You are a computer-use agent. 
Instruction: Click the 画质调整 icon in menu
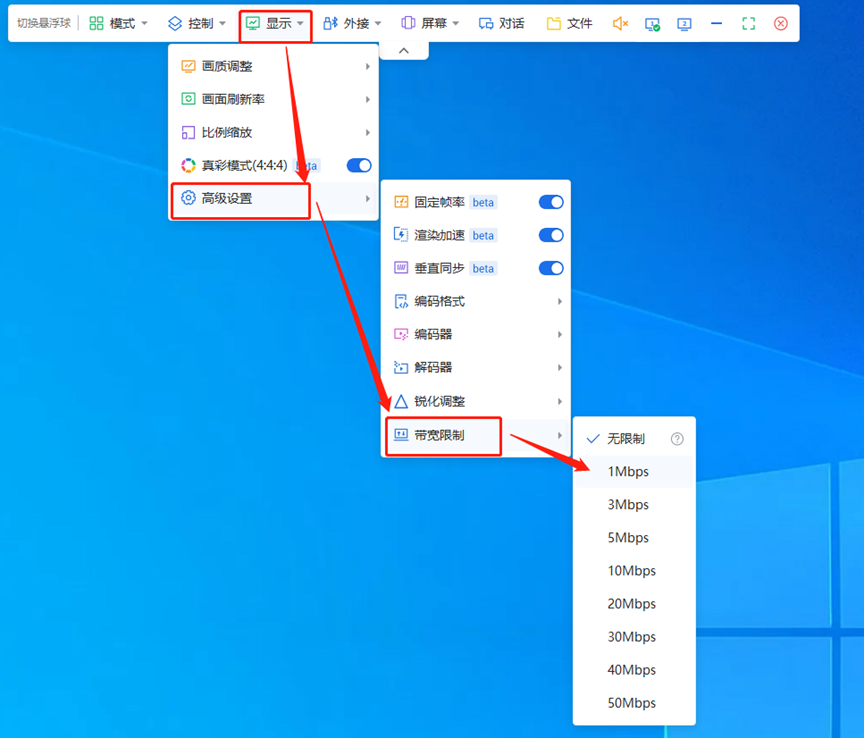188,66
